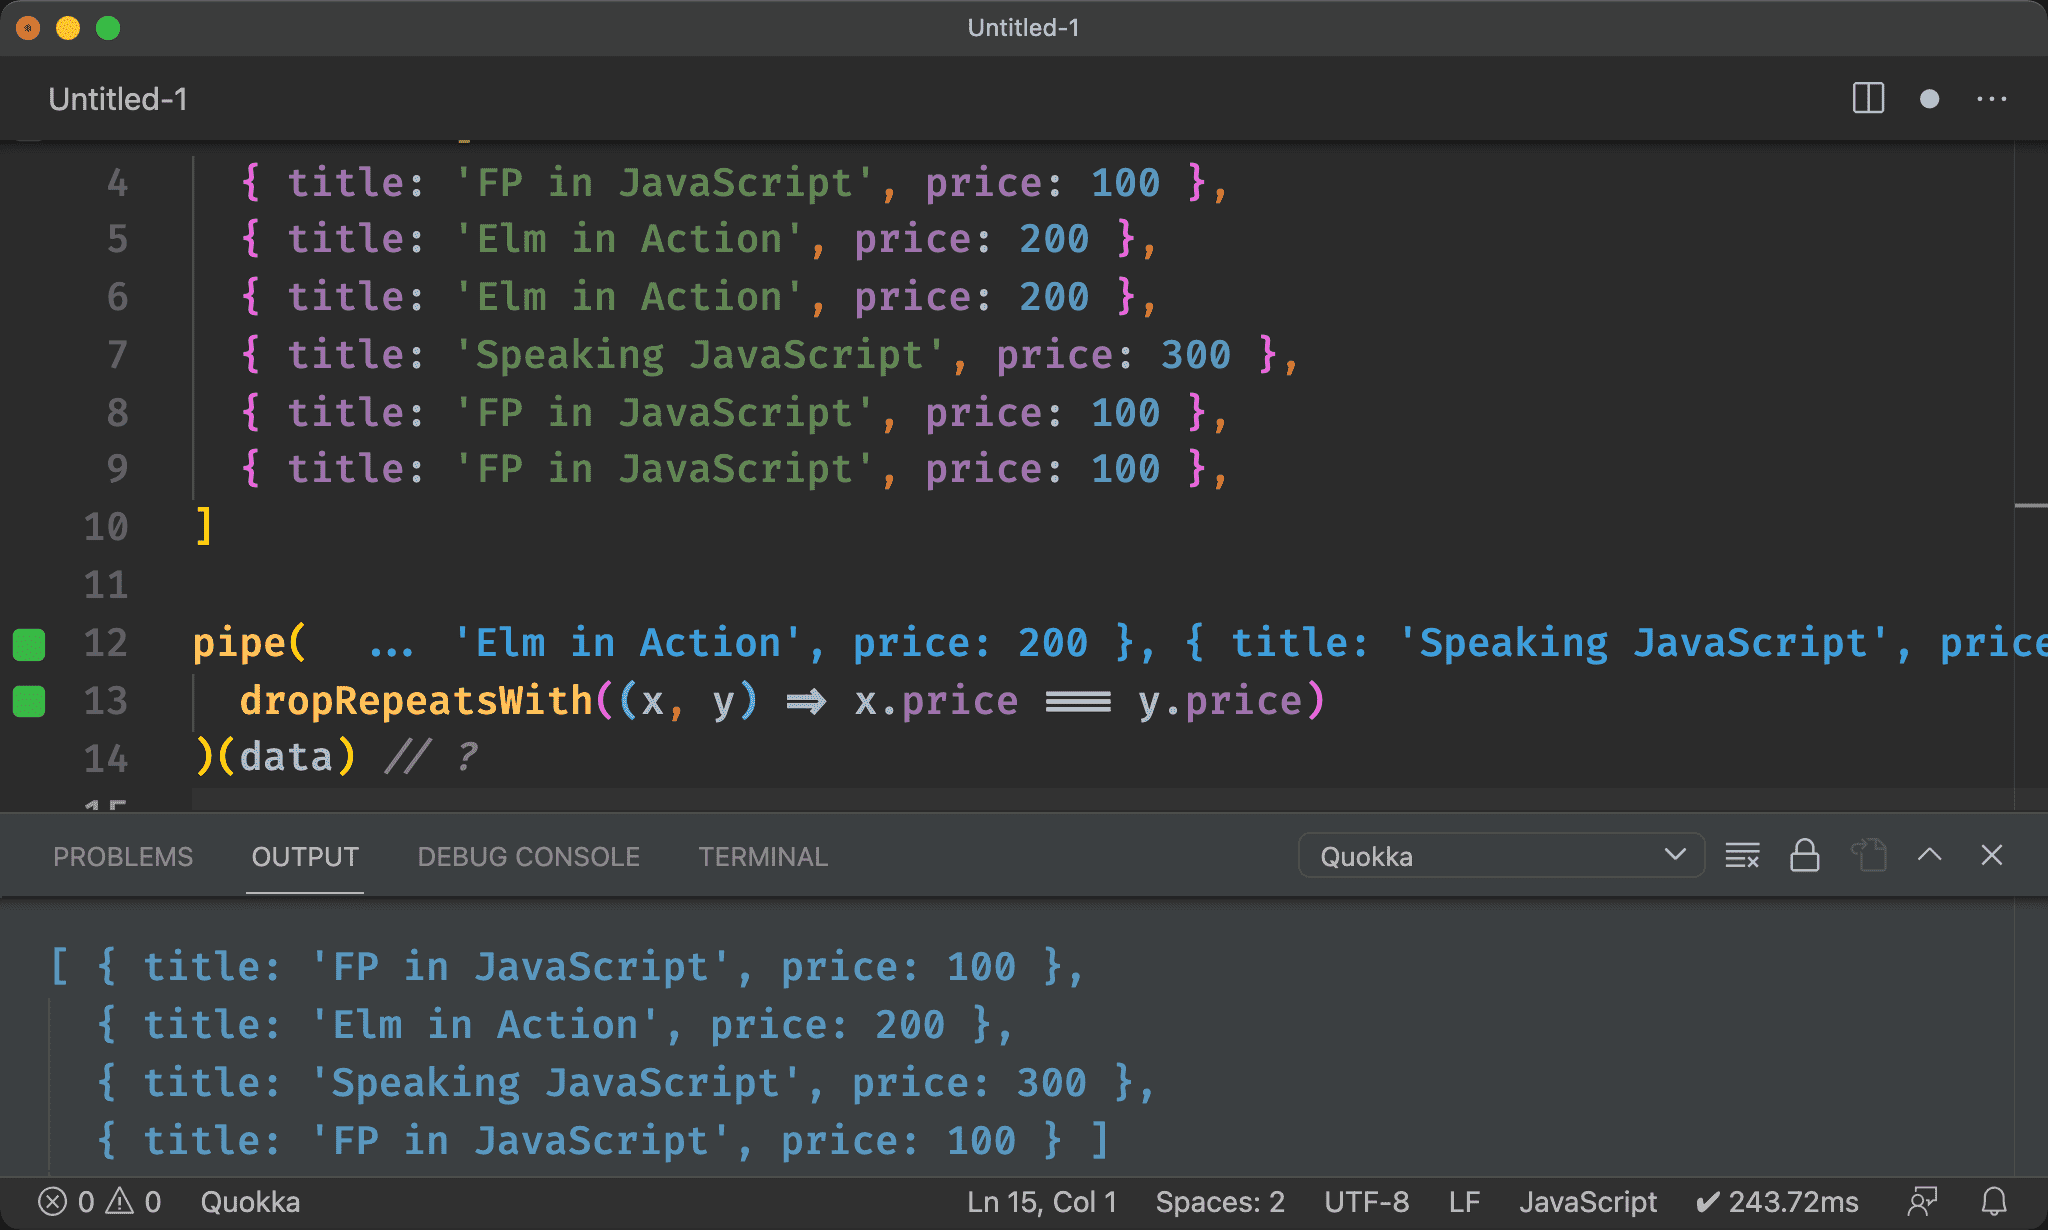
Task: Click 'Elm in Action' in output panel
Action: click(485, 1025)
